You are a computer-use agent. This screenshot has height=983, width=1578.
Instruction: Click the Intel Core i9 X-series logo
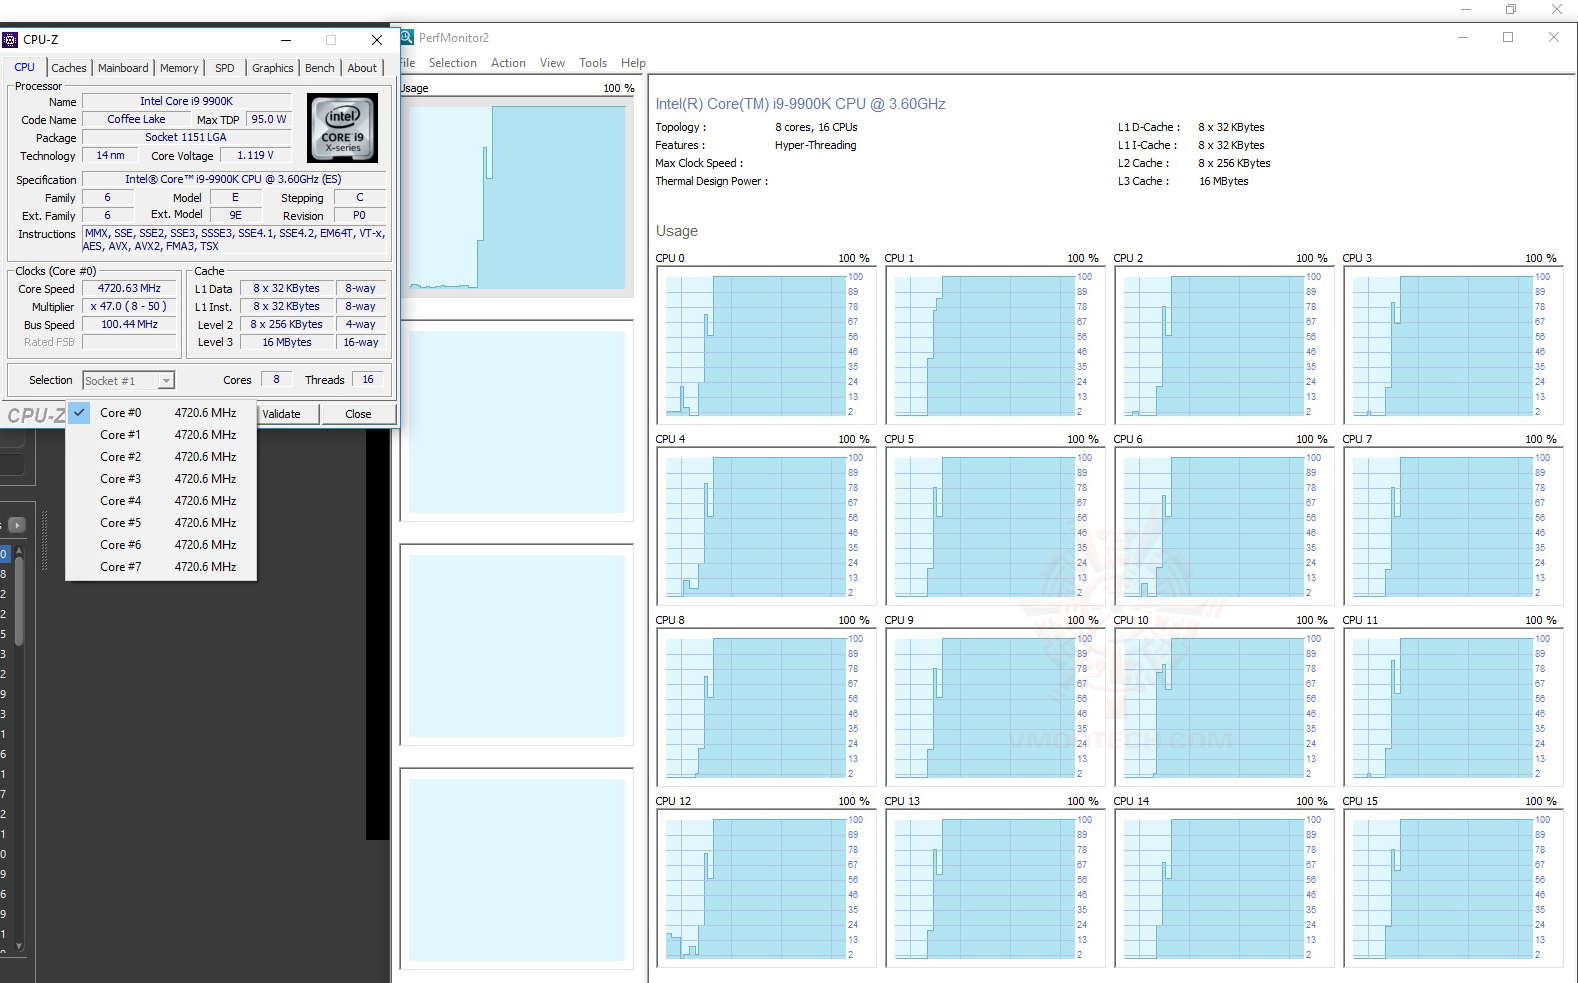click(x=342, y=128)
